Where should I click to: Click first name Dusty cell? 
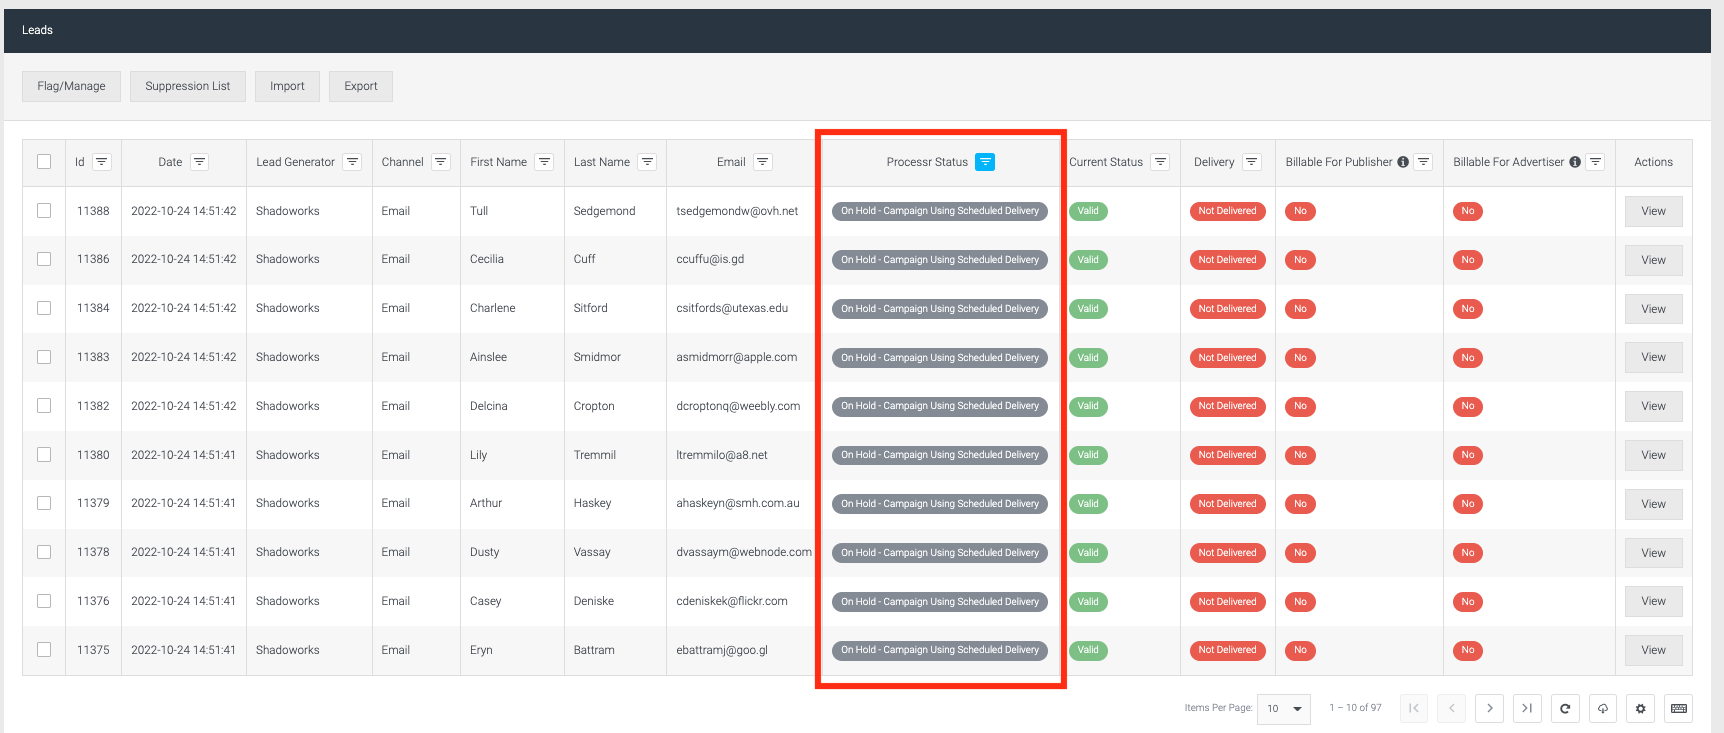click(484, 552)
